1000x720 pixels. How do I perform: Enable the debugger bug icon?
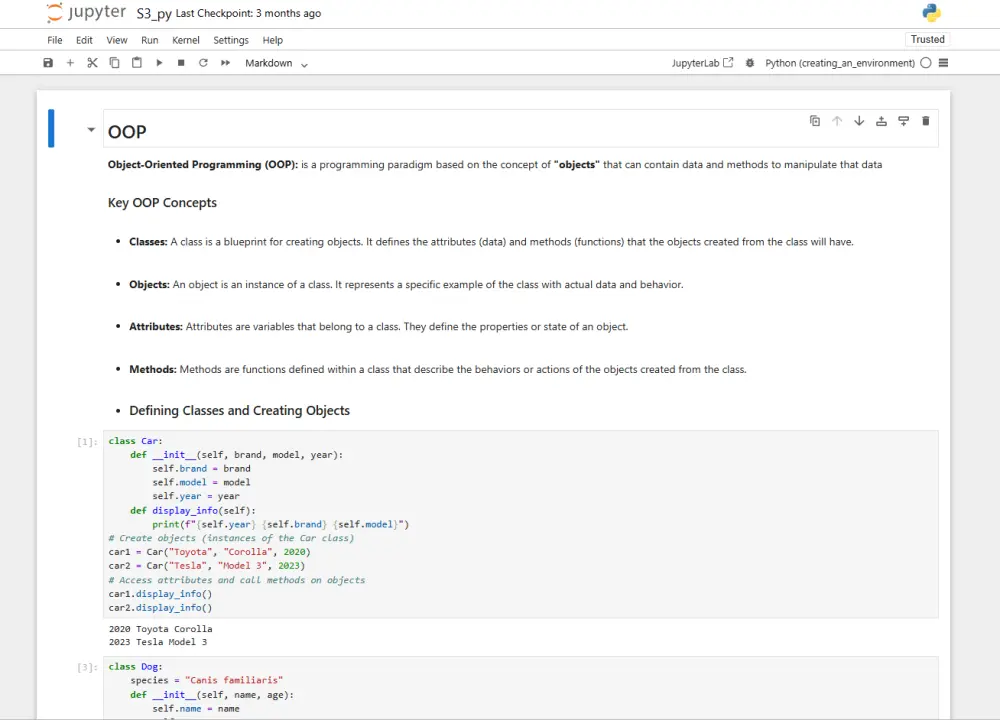(750, 63)
